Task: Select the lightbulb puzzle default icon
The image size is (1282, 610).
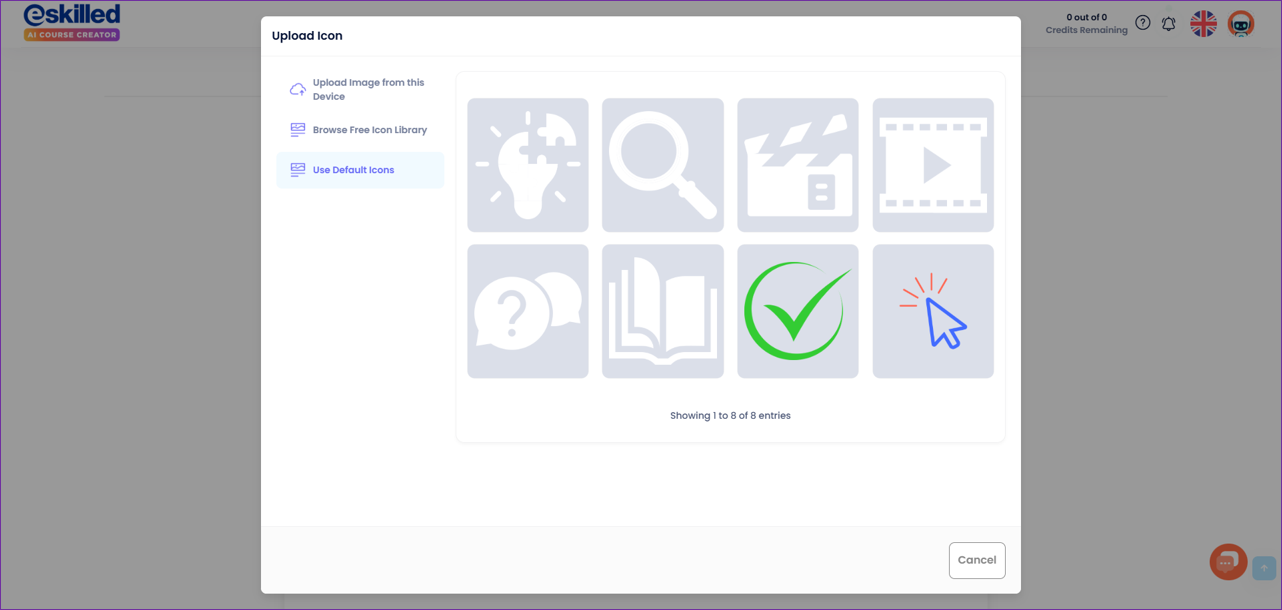Action: point(527,165)
